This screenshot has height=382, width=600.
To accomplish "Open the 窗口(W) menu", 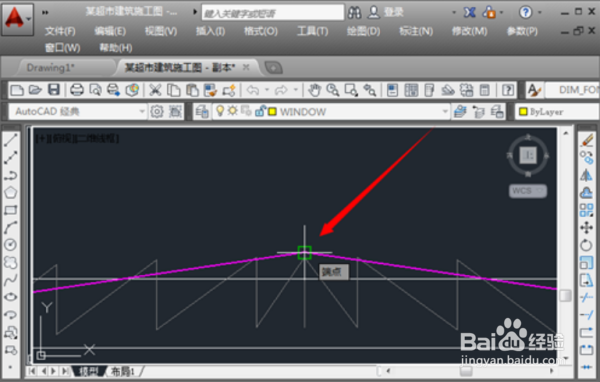I will coord(62,48).
